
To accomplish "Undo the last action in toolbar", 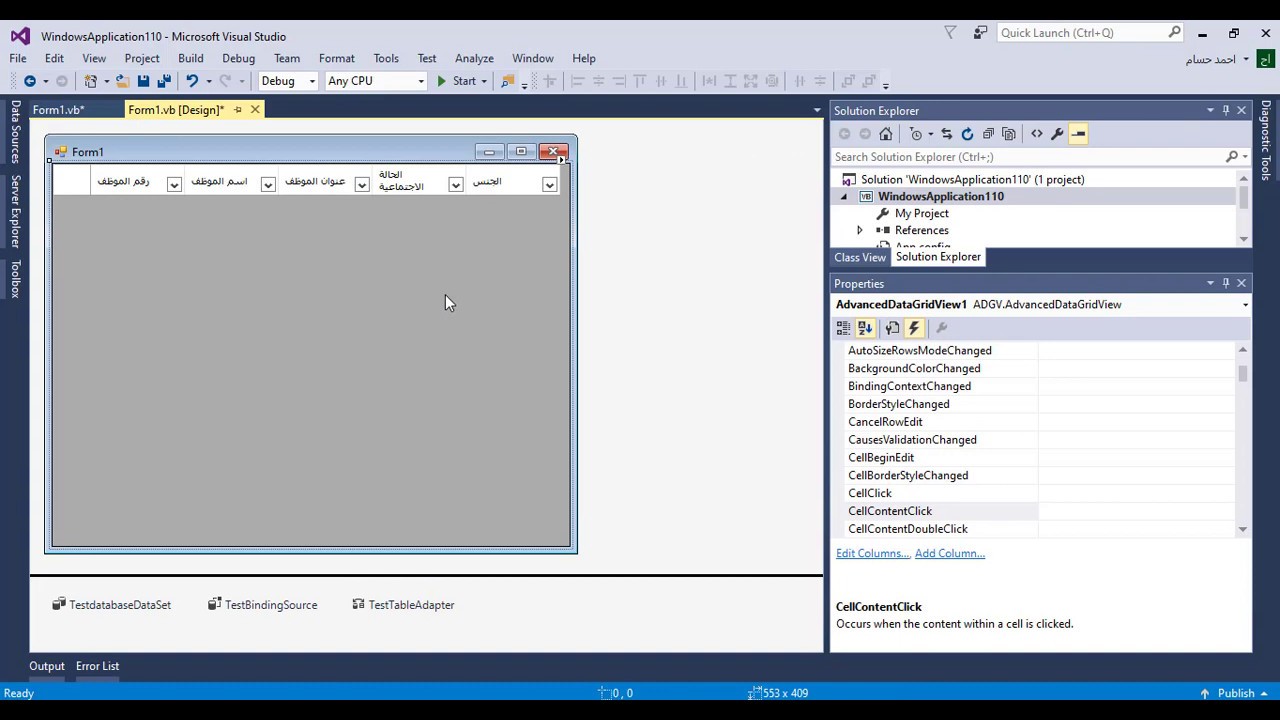I will tap(192, 81).
